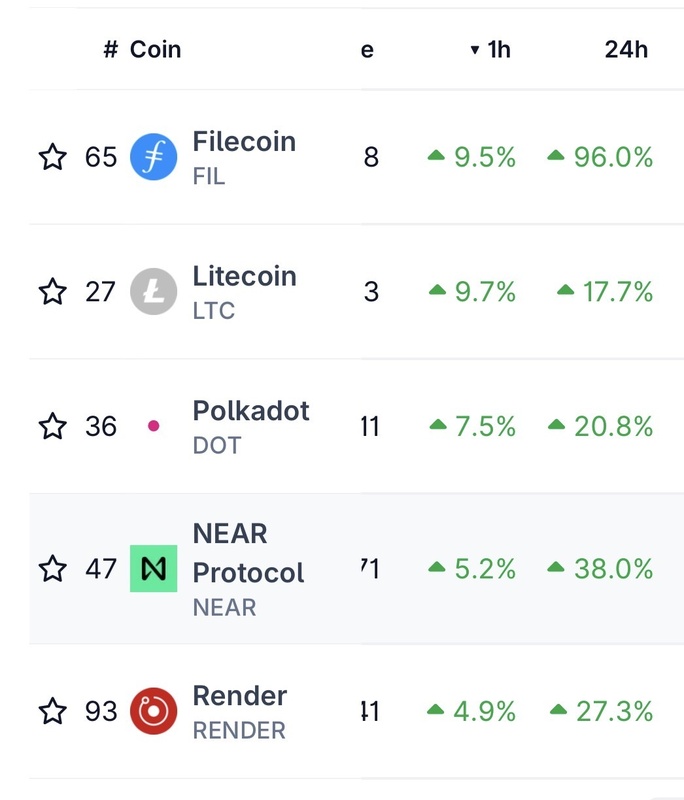The width and height of the screenshot is (684, 800).
Task: Toggle the Litecoin watchlist star
Action: pyautogui.click(x=52, y=292)
